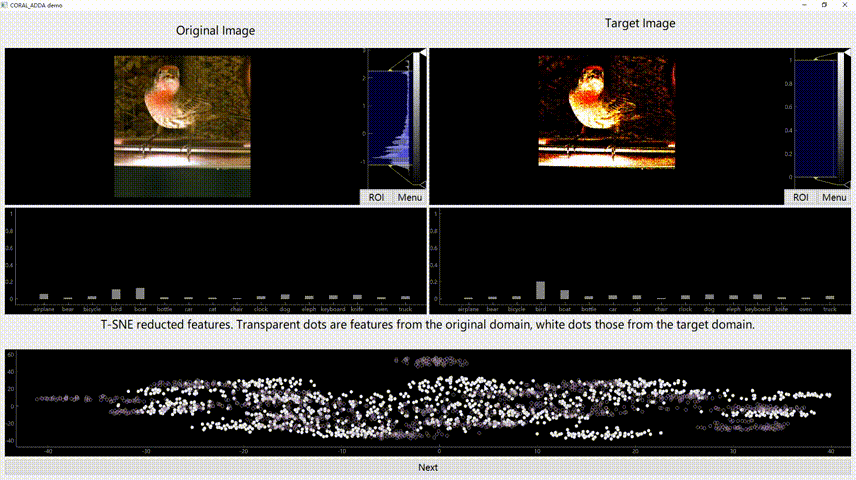Click 'boat' label in Target chart
The image size is (856, 480).
point(564,309)
